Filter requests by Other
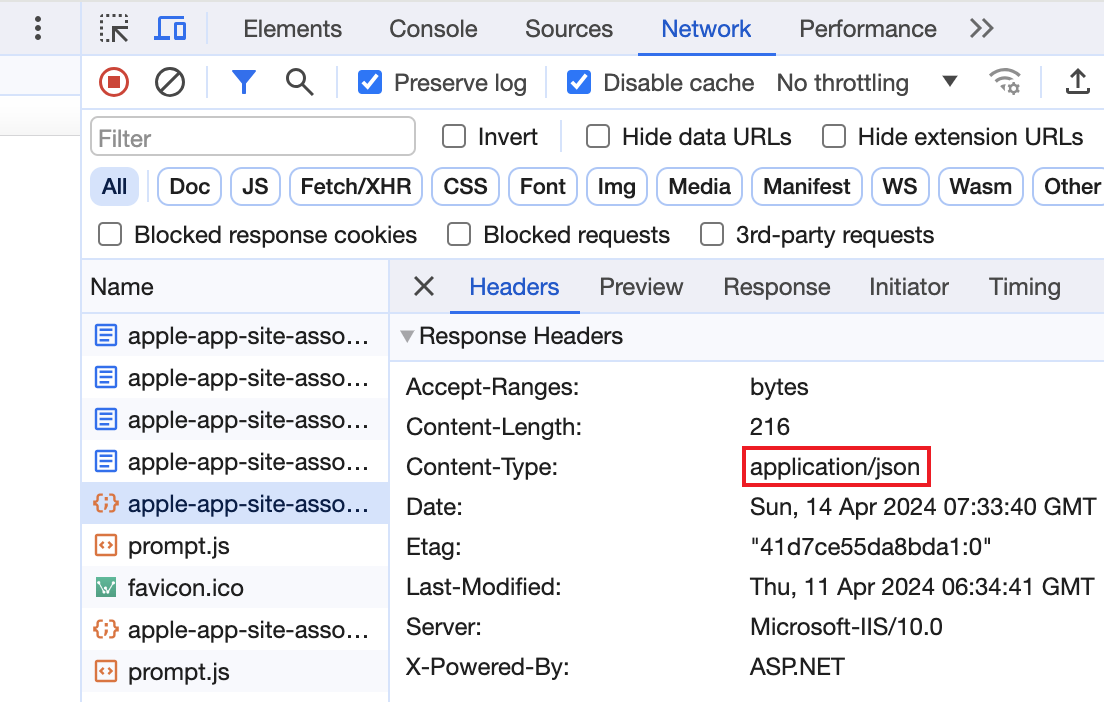The height and width of the screenshot is (702, 1104). pos(1069,187)
